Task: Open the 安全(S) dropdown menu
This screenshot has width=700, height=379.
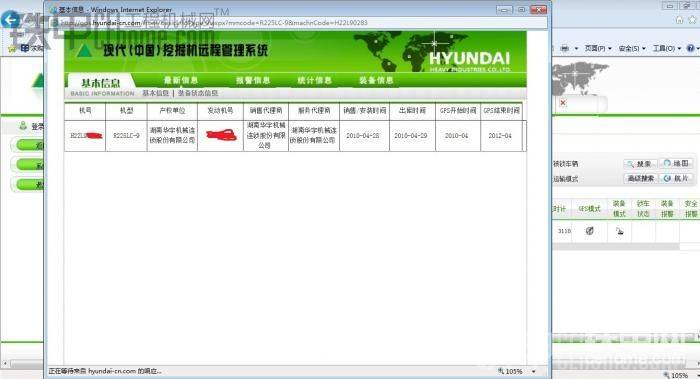Action: (x=631, y=48)
